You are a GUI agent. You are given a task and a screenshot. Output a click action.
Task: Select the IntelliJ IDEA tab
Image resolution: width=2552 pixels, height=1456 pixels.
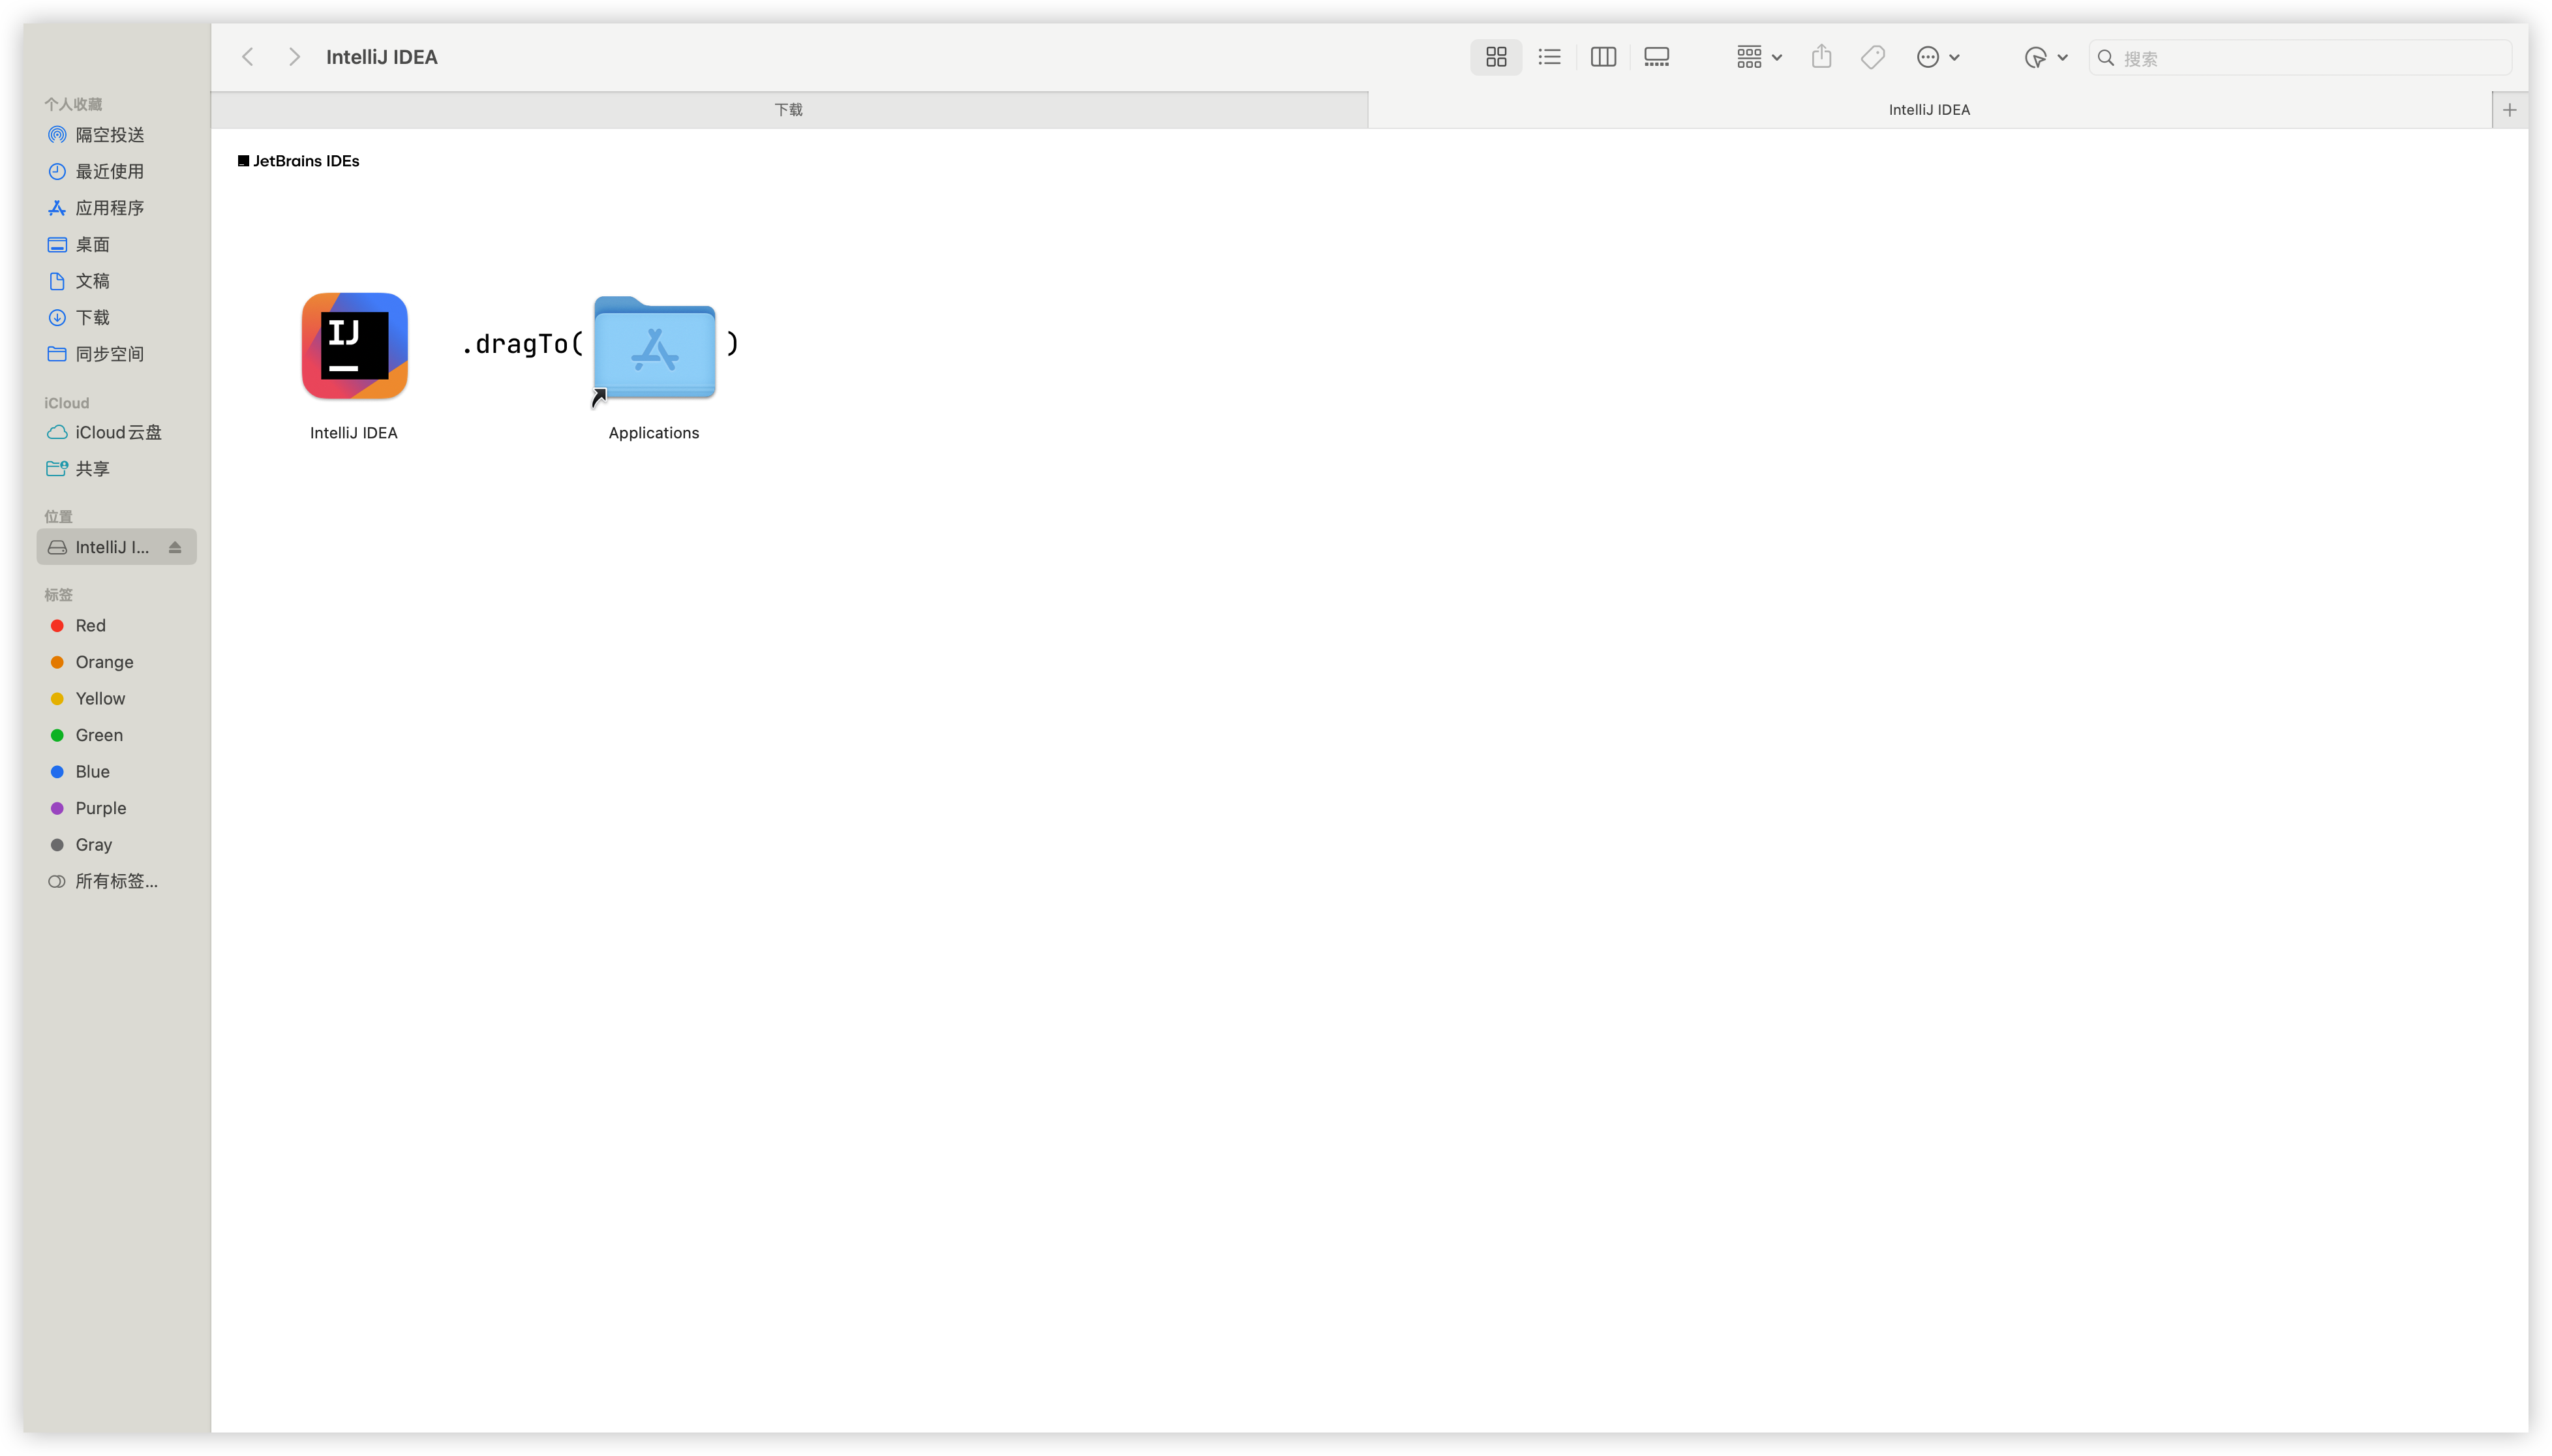tap(1928, 110)
